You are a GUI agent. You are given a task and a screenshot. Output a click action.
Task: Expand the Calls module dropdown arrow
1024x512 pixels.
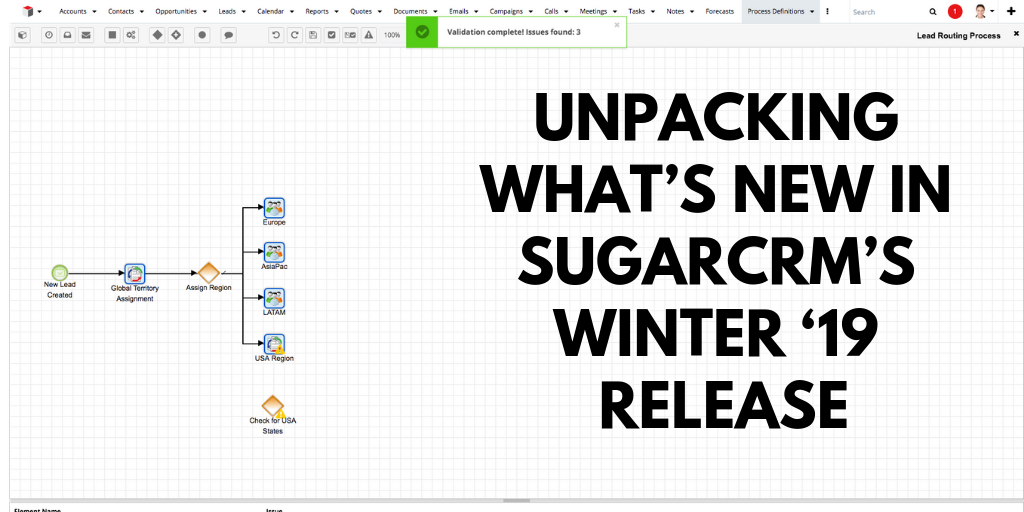pos(566,12)
